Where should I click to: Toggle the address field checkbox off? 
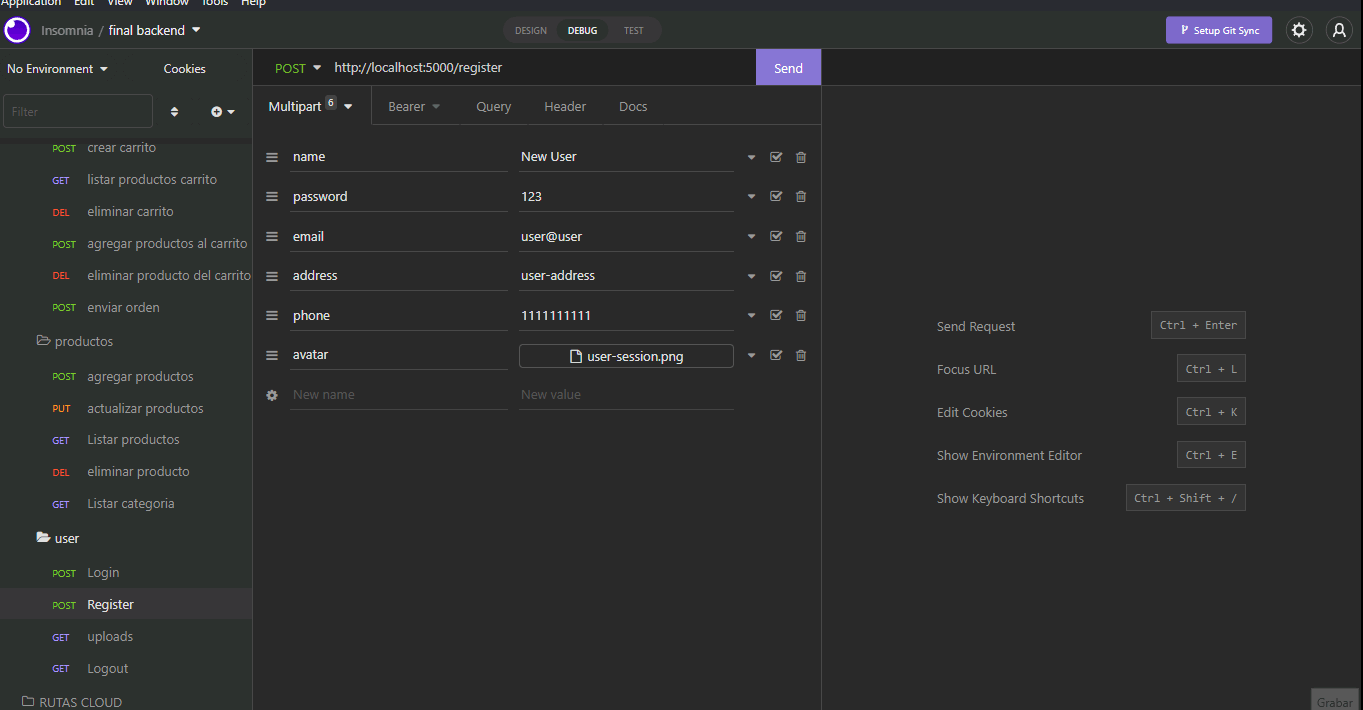pos(776,276)
